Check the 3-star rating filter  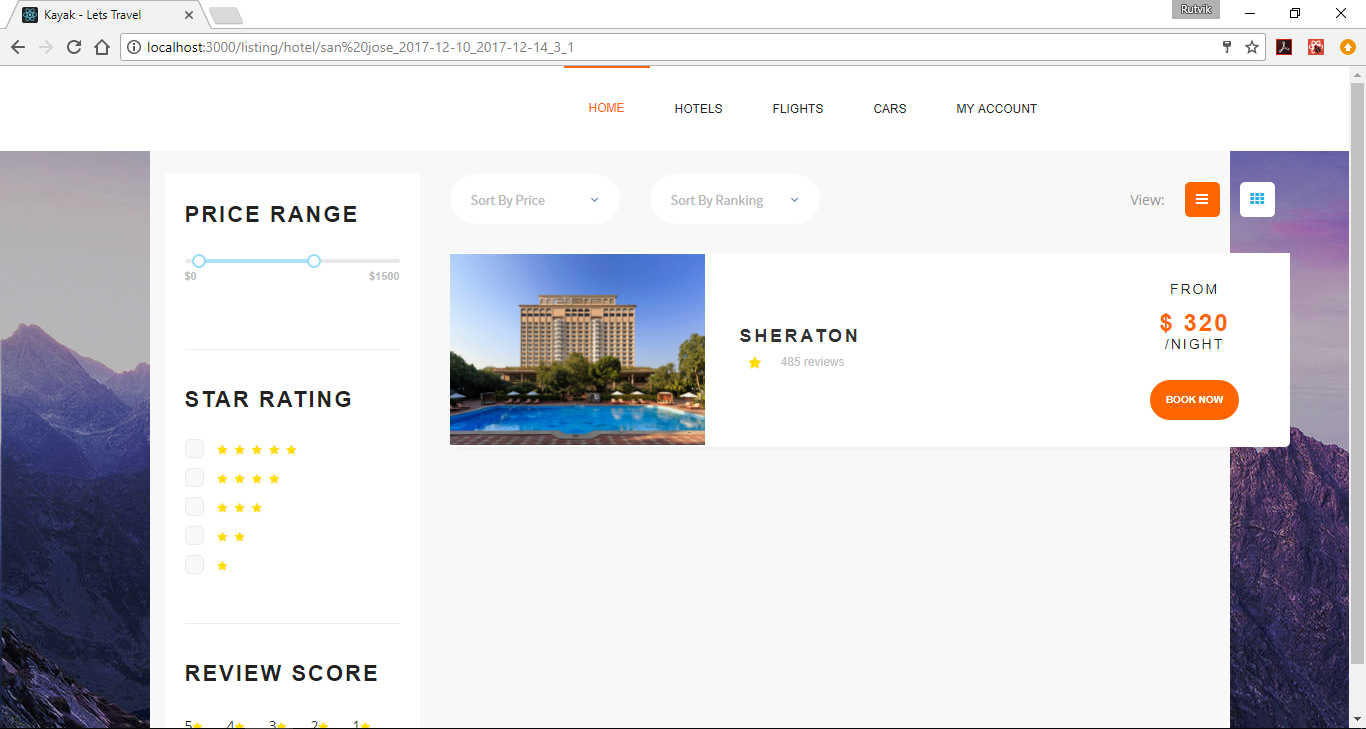point(194,507)
